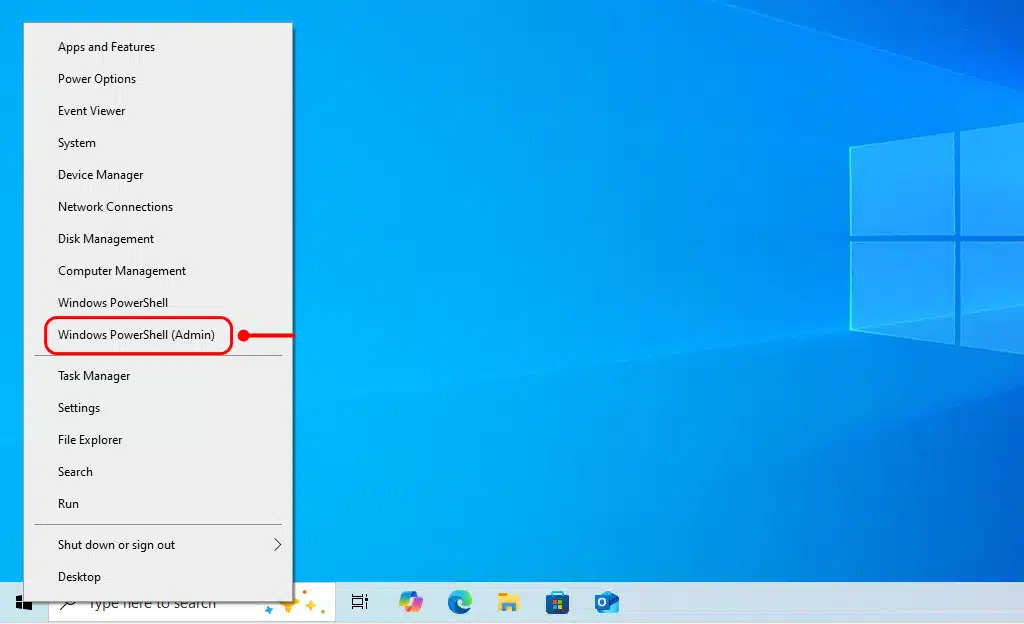Open File Explorer taskbar icon
Screen dimensions: 1024x624
coord(508,602)
